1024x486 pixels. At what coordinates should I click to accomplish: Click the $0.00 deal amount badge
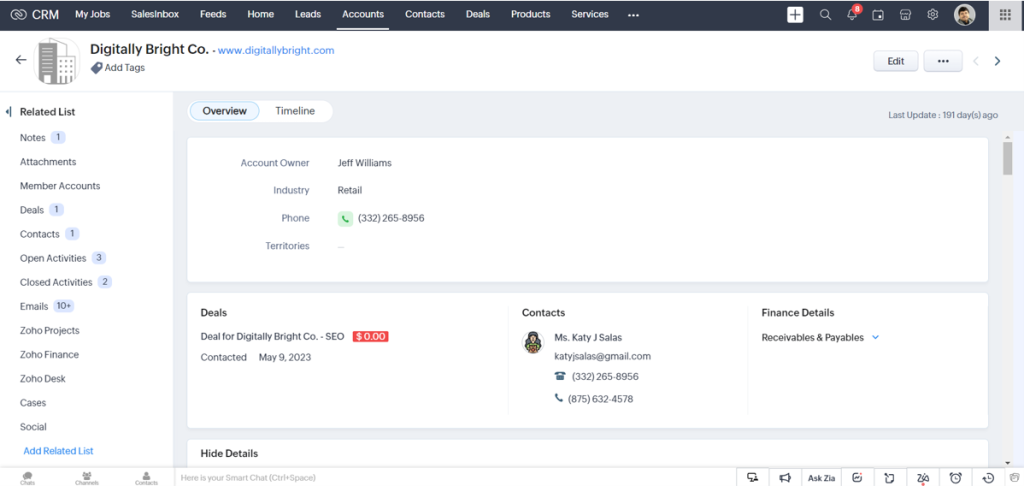(370, 336)
